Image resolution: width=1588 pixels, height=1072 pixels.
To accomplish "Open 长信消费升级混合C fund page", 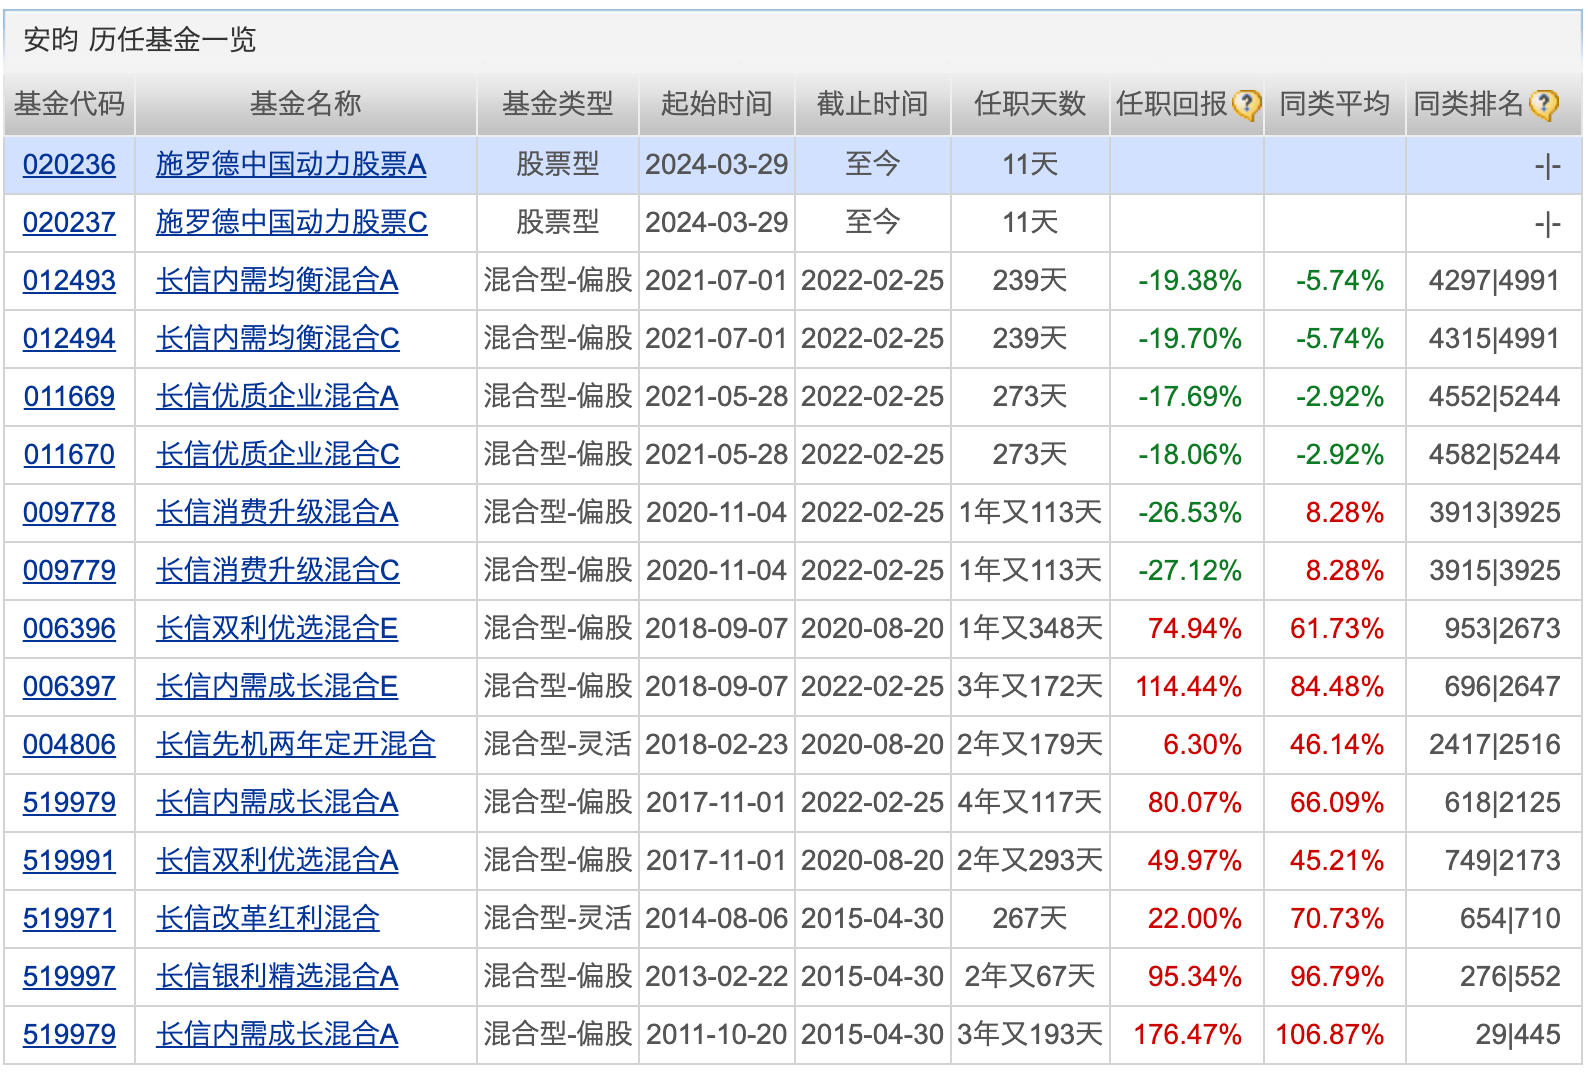I will click(278, 571).
